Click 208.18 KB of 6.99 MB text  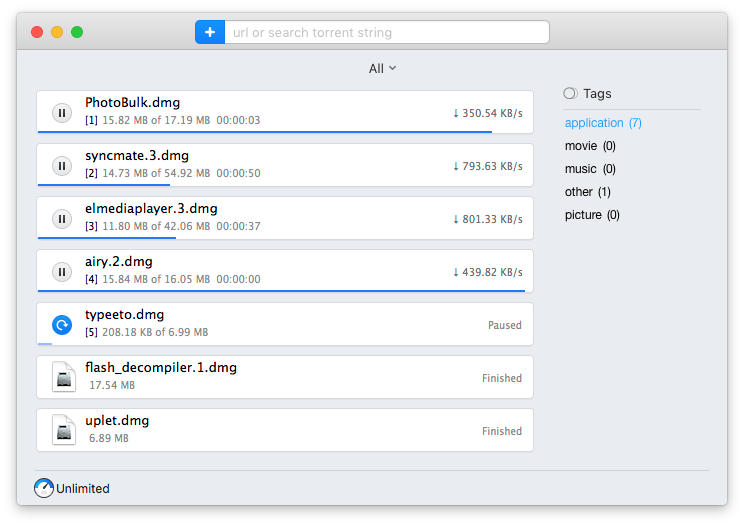(x=155, y=332)
